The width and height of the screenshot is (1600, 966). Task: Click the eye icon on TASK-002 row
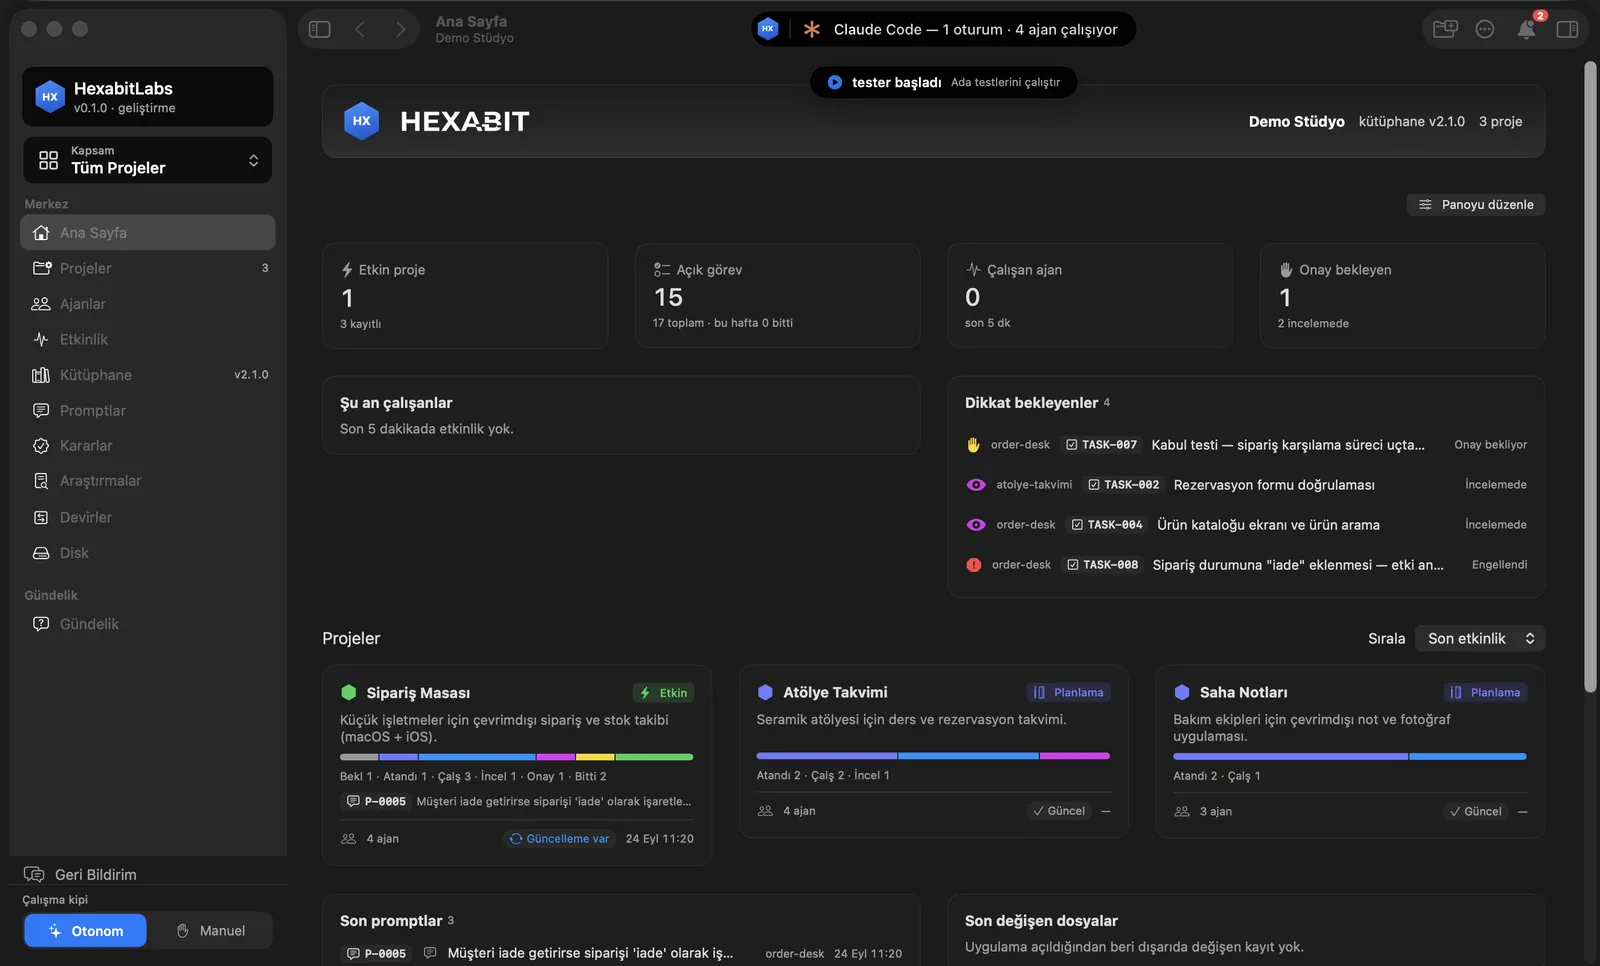coord(976,484)
